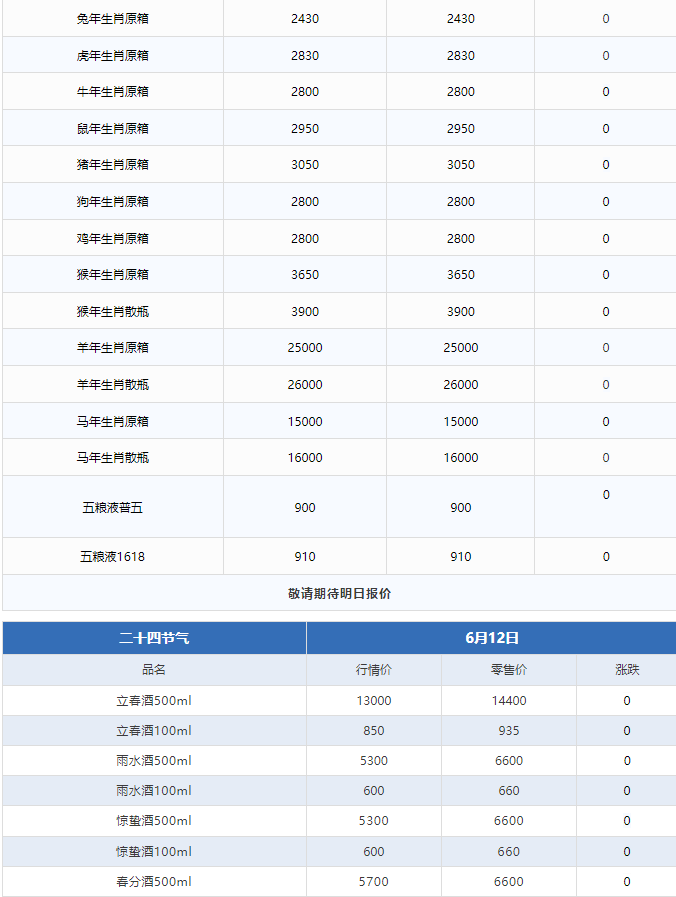The width and height of the screenshot is (676, 897).
Task: Select the 惊蛰酒100ml row label
Action: [154, 852]
